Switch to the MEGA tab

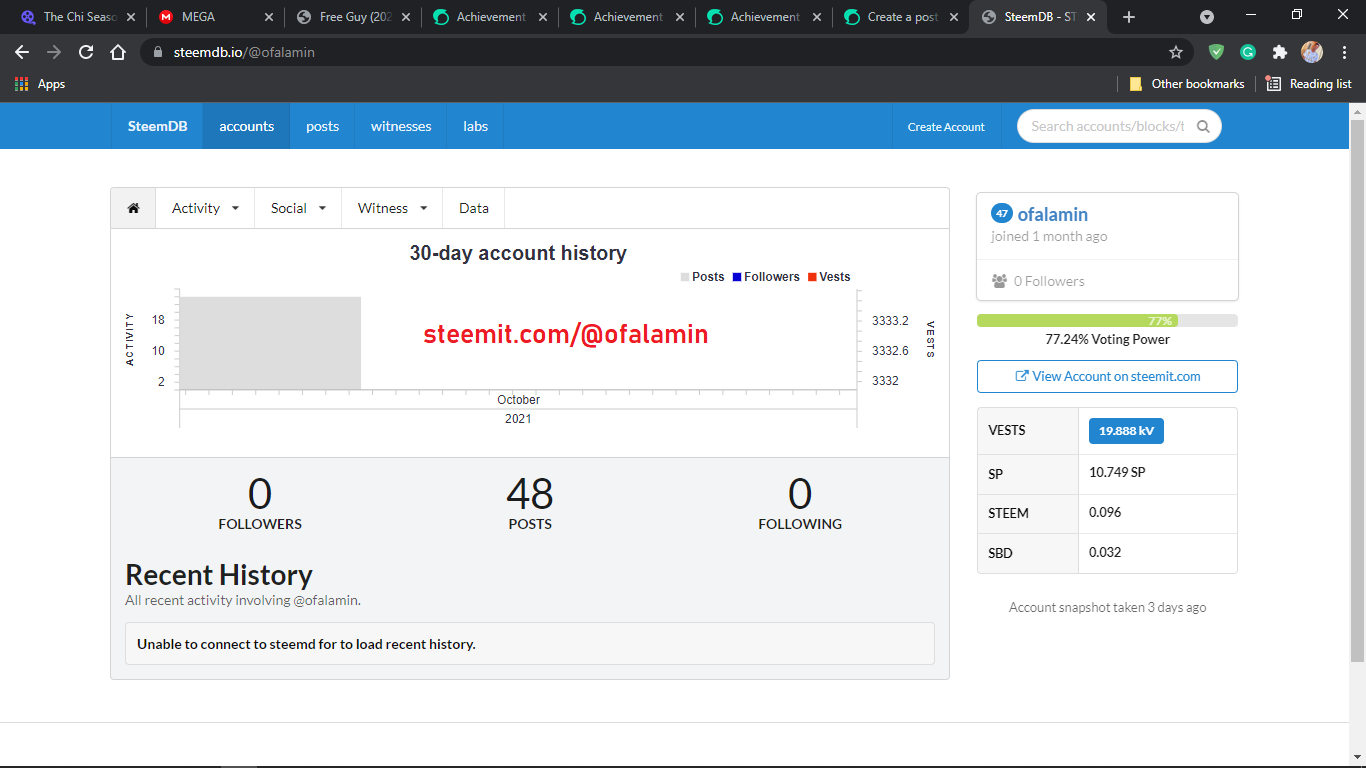215,17
